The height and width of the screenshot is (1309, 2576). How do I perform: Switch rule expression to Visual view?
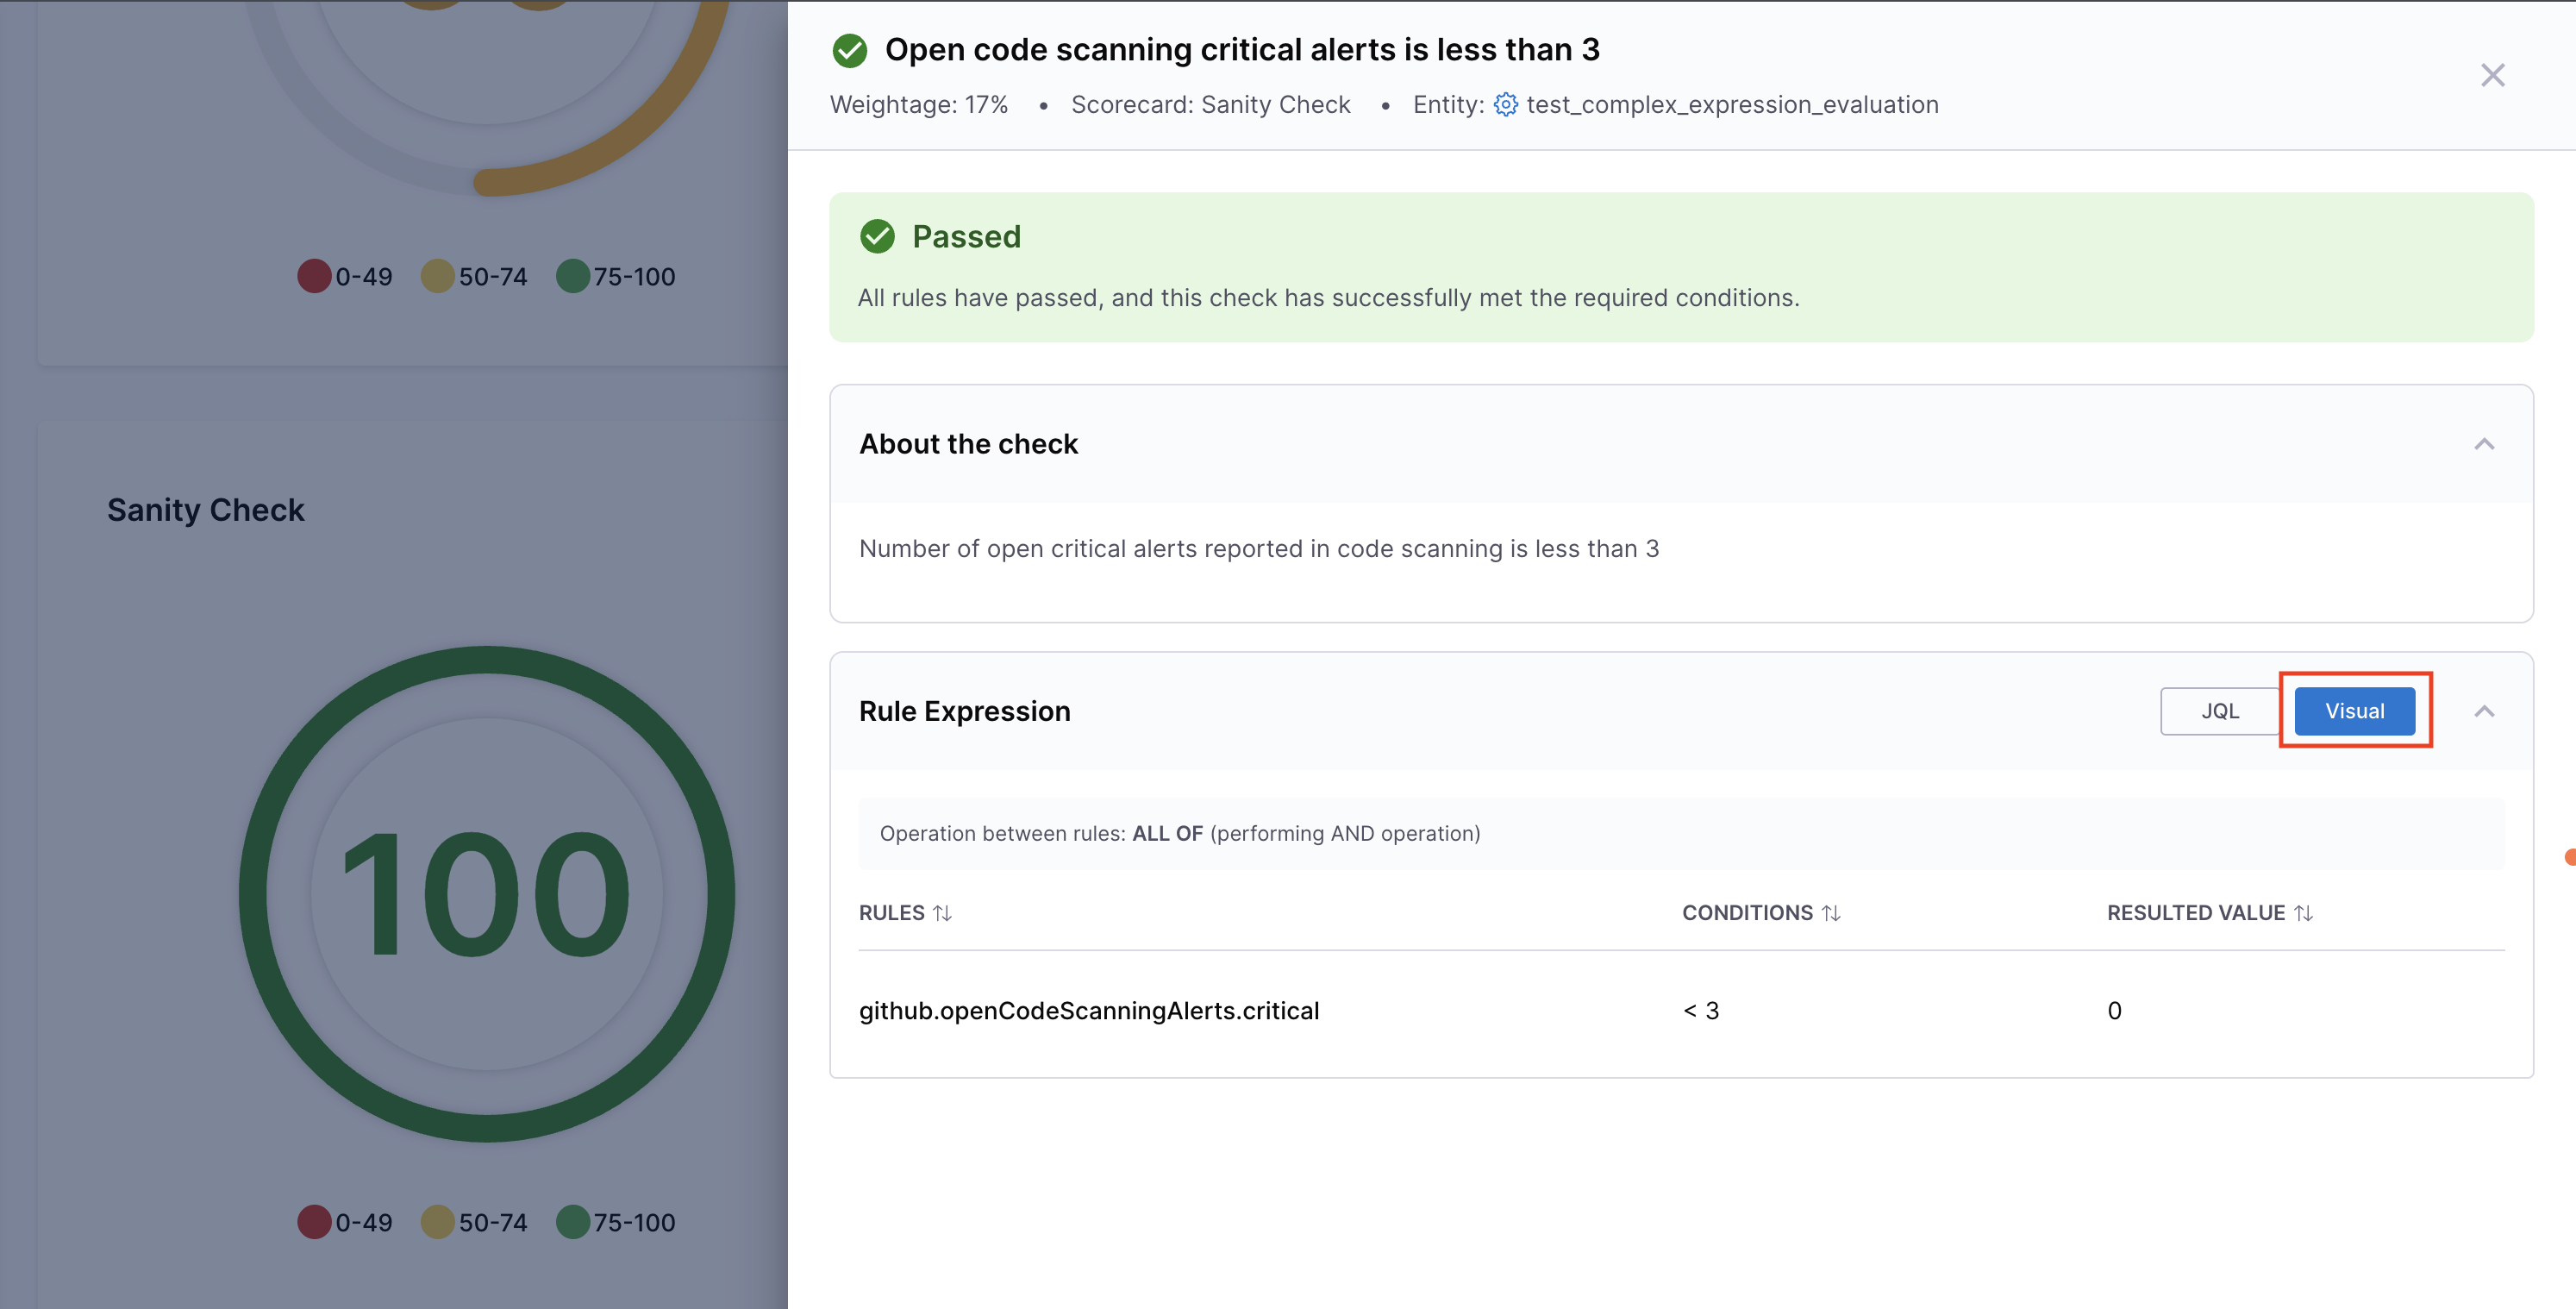2354,711
